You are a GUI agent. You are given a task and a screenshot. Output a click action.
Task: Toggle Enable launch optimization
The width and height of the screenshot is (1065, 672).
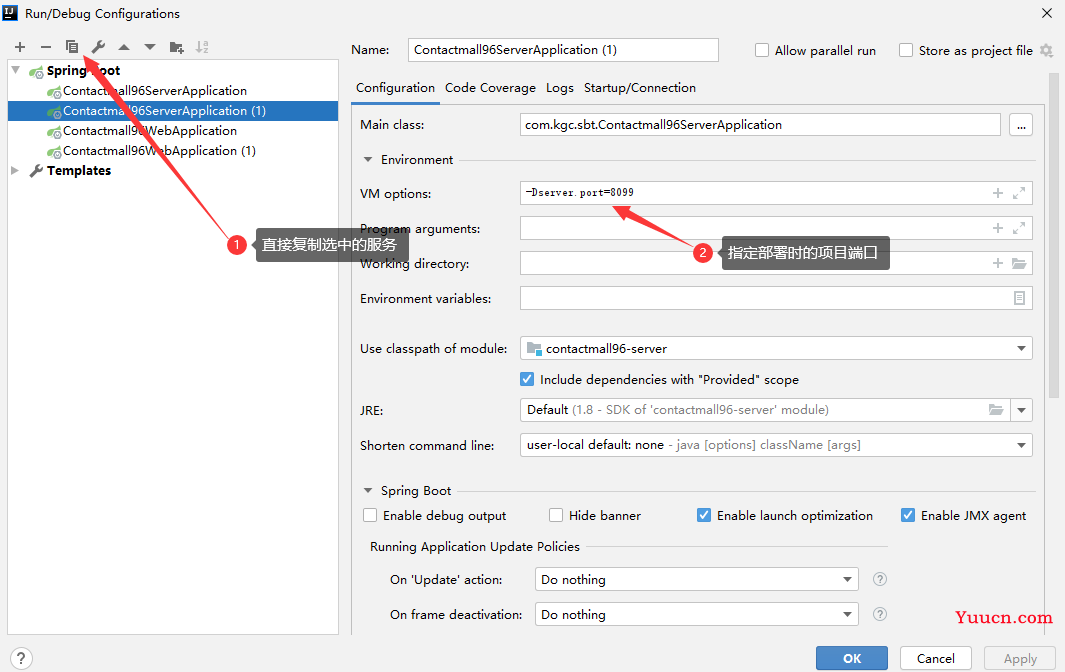[x=704, y=515]
